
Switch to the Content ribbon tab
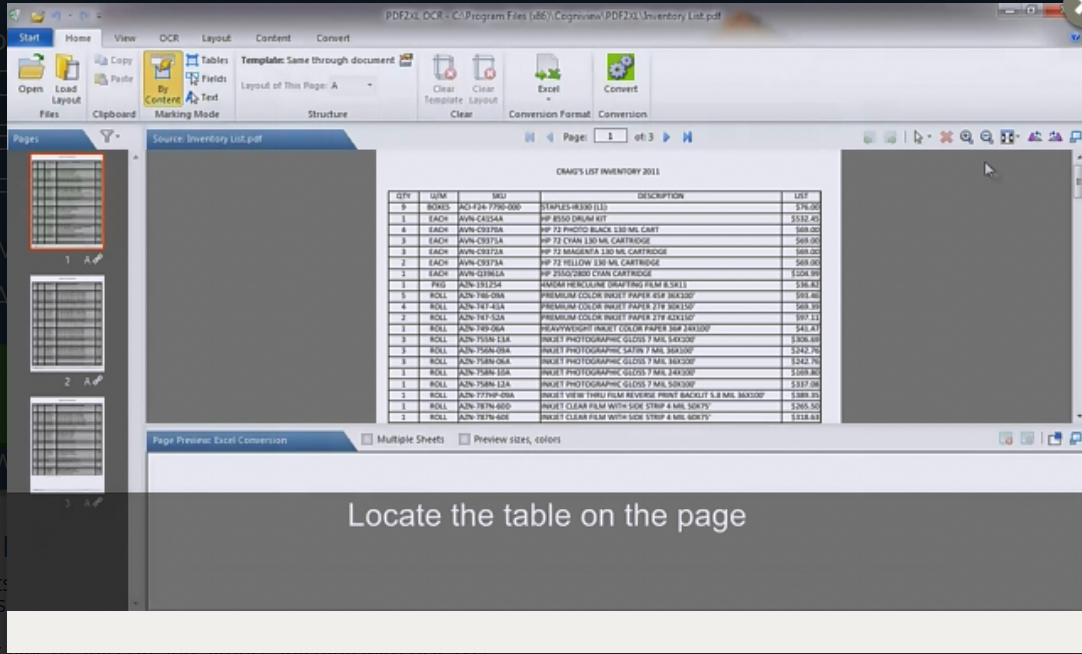point(273,38)
